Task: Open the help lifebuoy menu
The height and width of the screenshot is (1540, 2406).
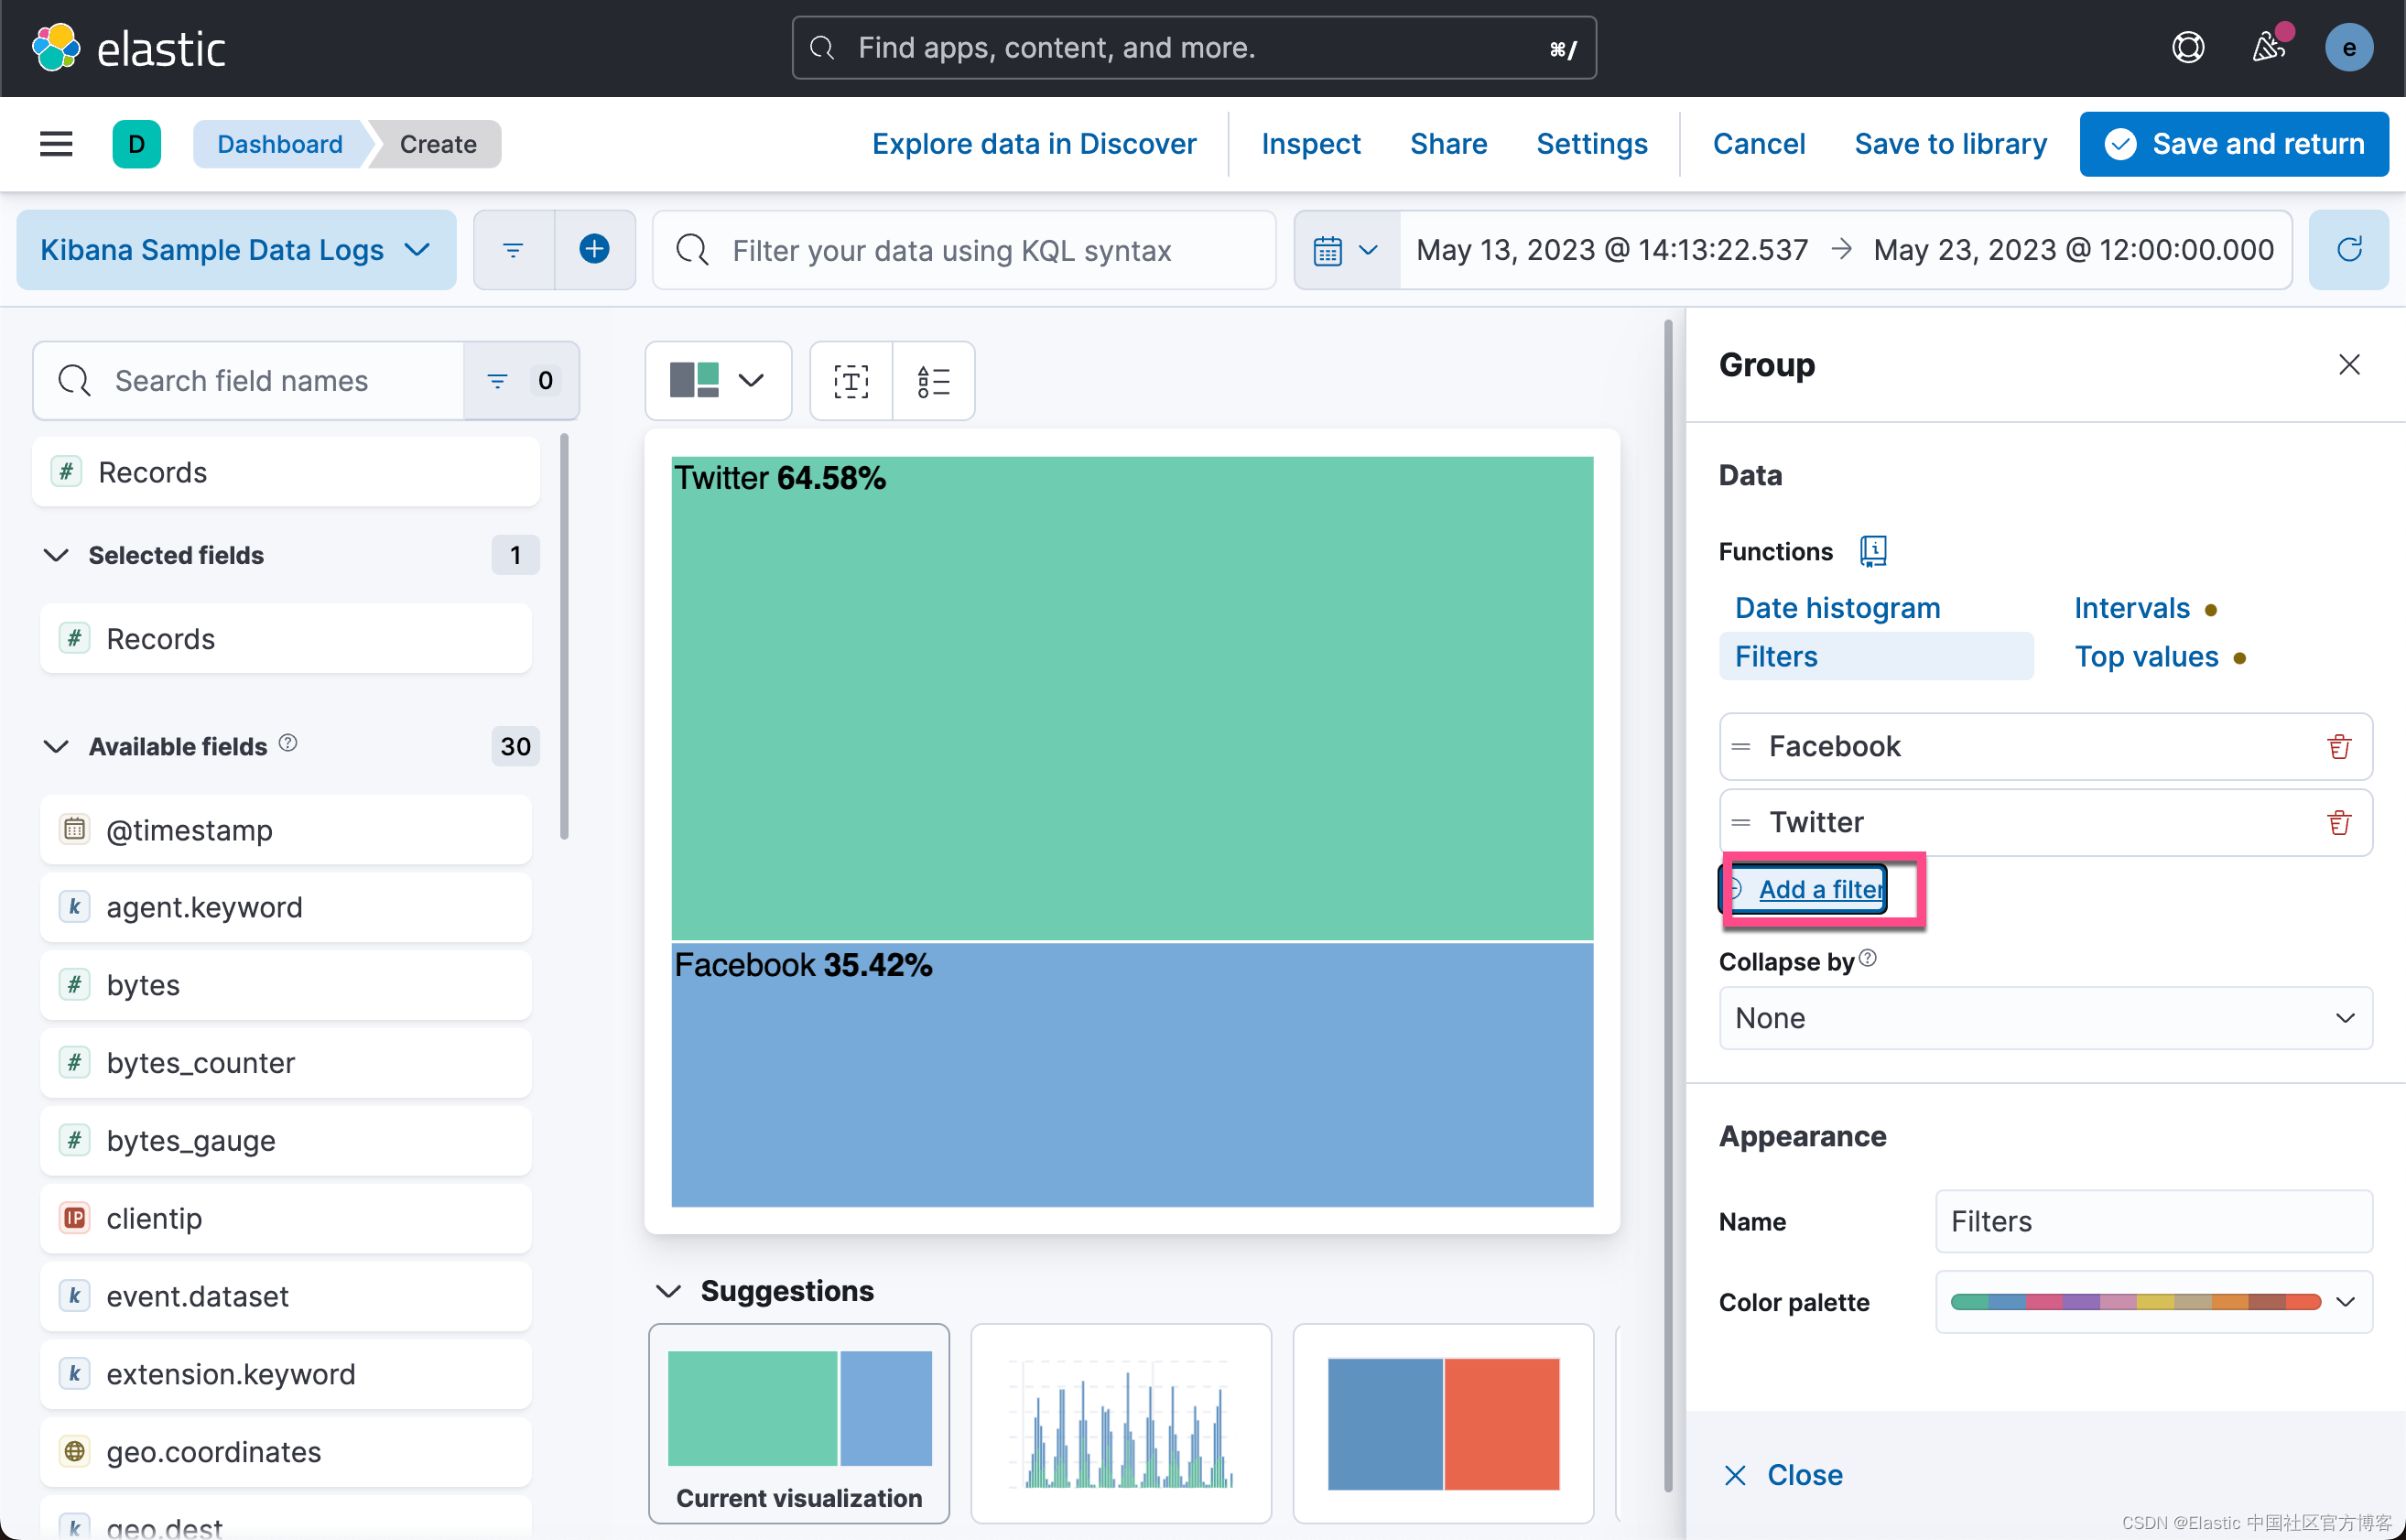Action: 2188,48
